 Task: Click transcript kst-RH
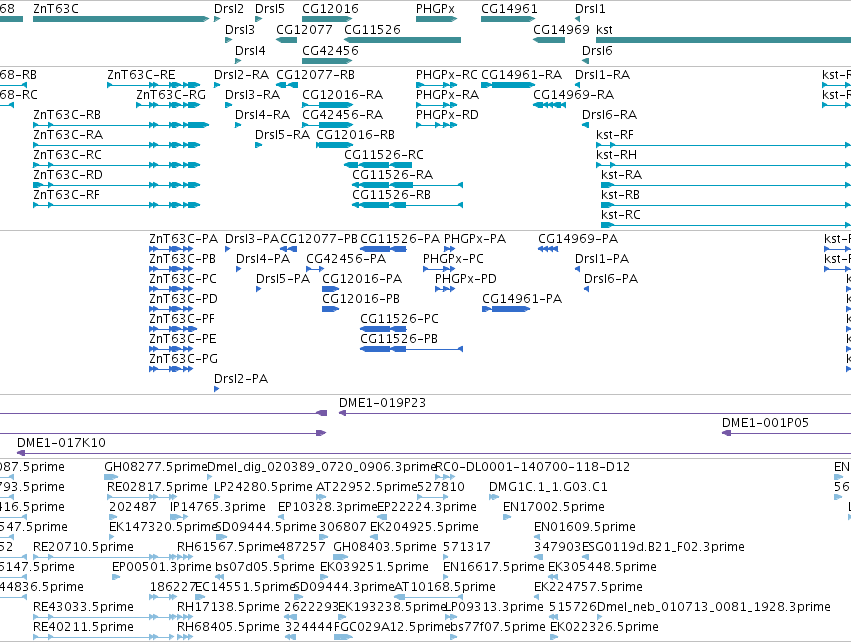tap(616, 155)
